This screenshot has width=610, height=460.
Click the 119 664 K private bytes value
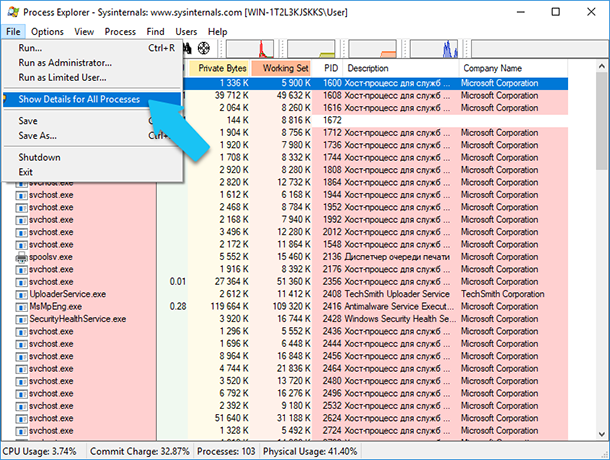click(x=230, y=307)
